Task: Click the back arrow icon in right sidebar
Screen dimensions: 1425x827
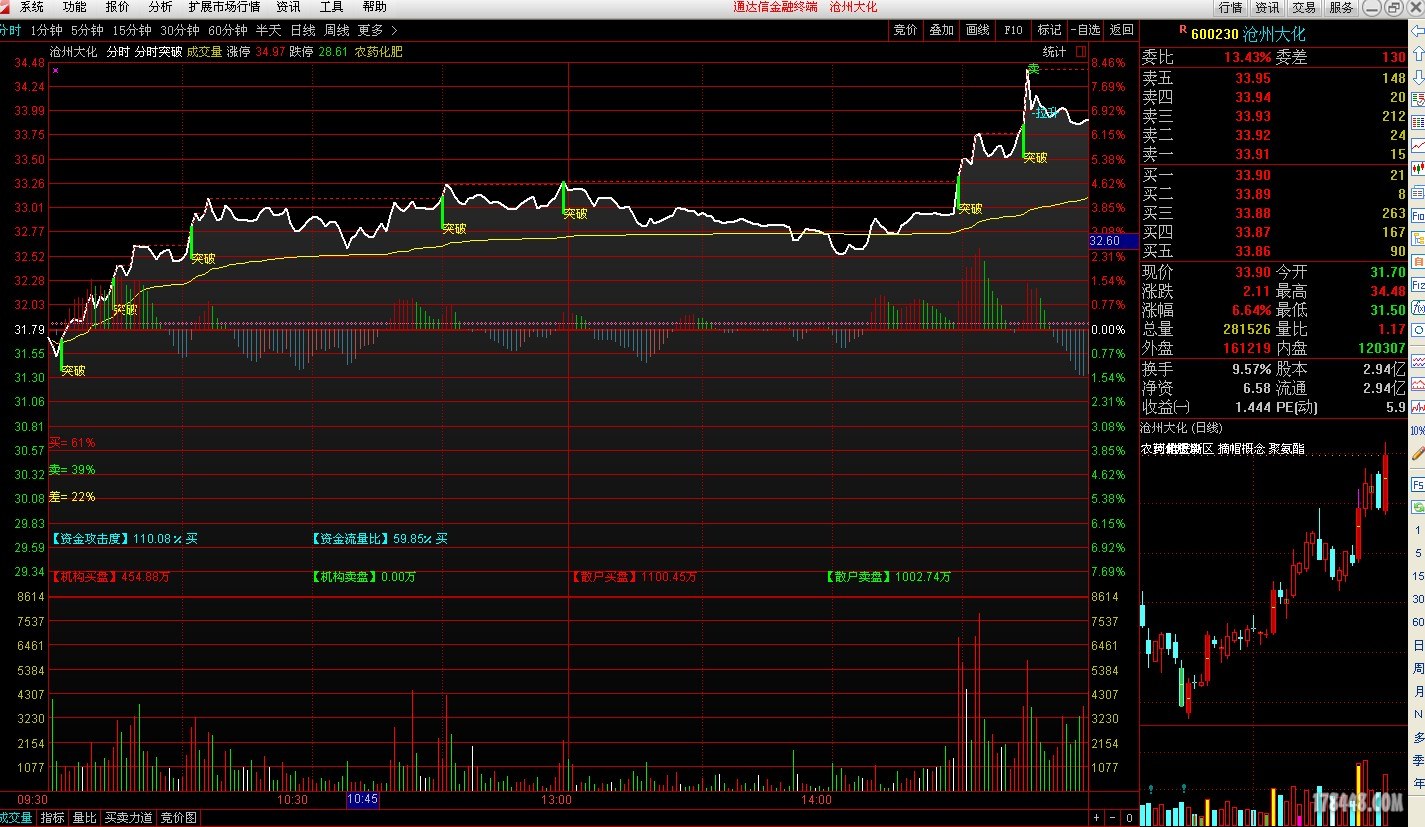Action: point(1417,30)
